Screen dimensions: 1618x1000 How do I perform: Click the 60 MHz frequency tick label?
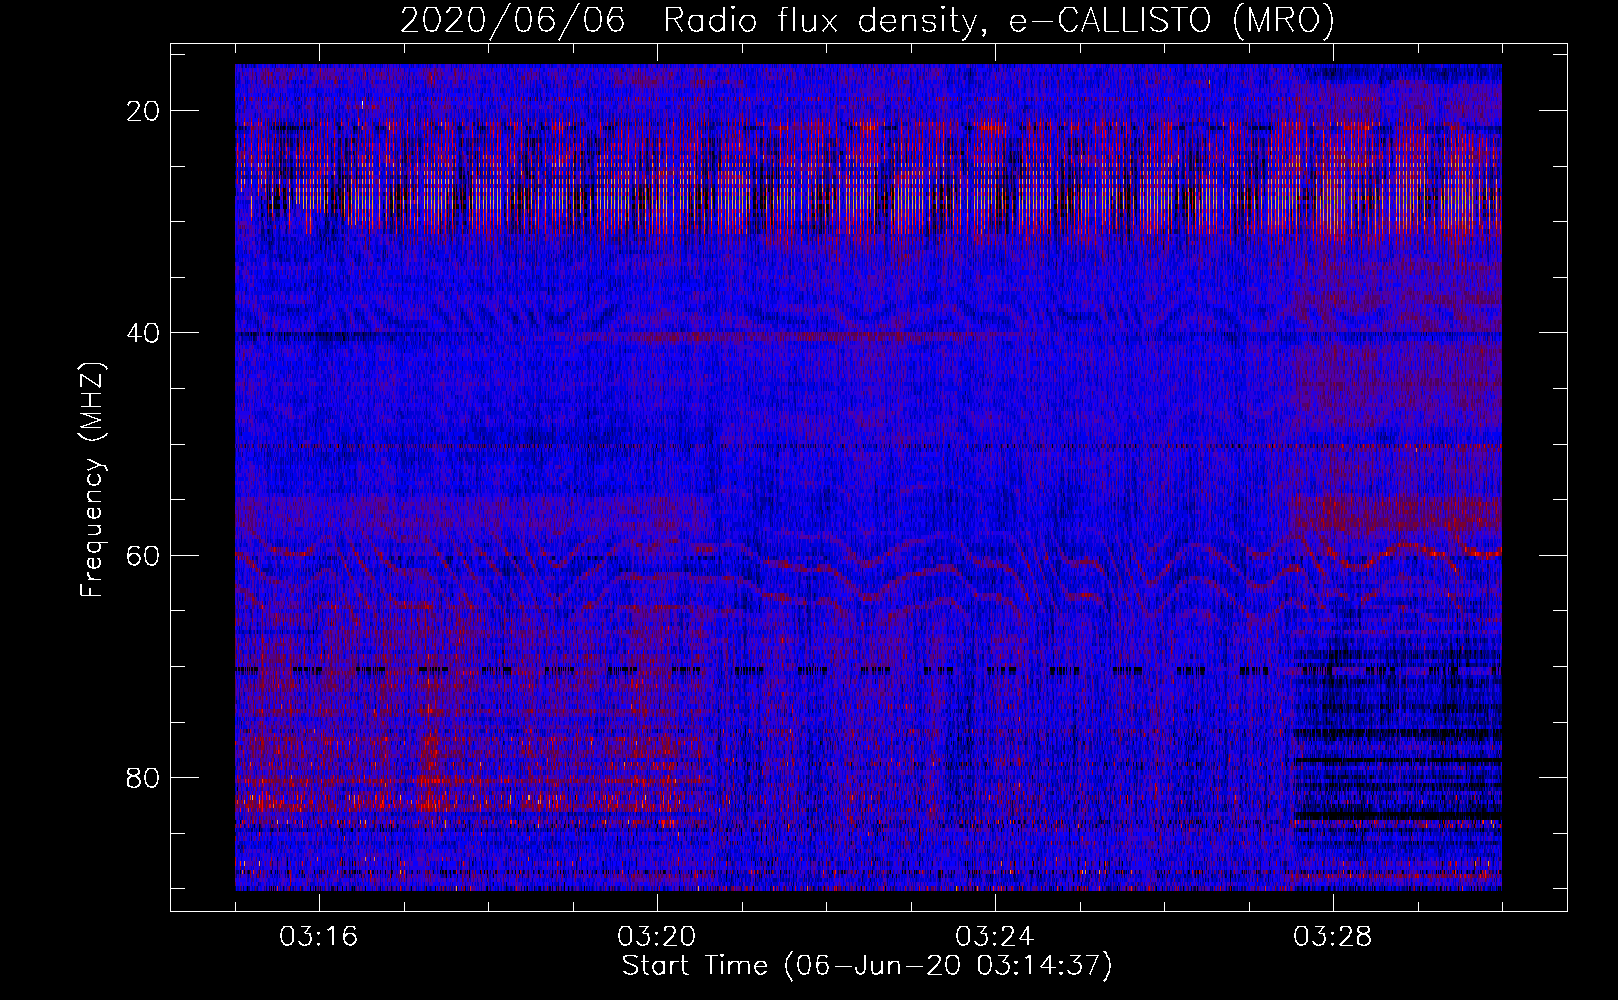tap(144, 555)
